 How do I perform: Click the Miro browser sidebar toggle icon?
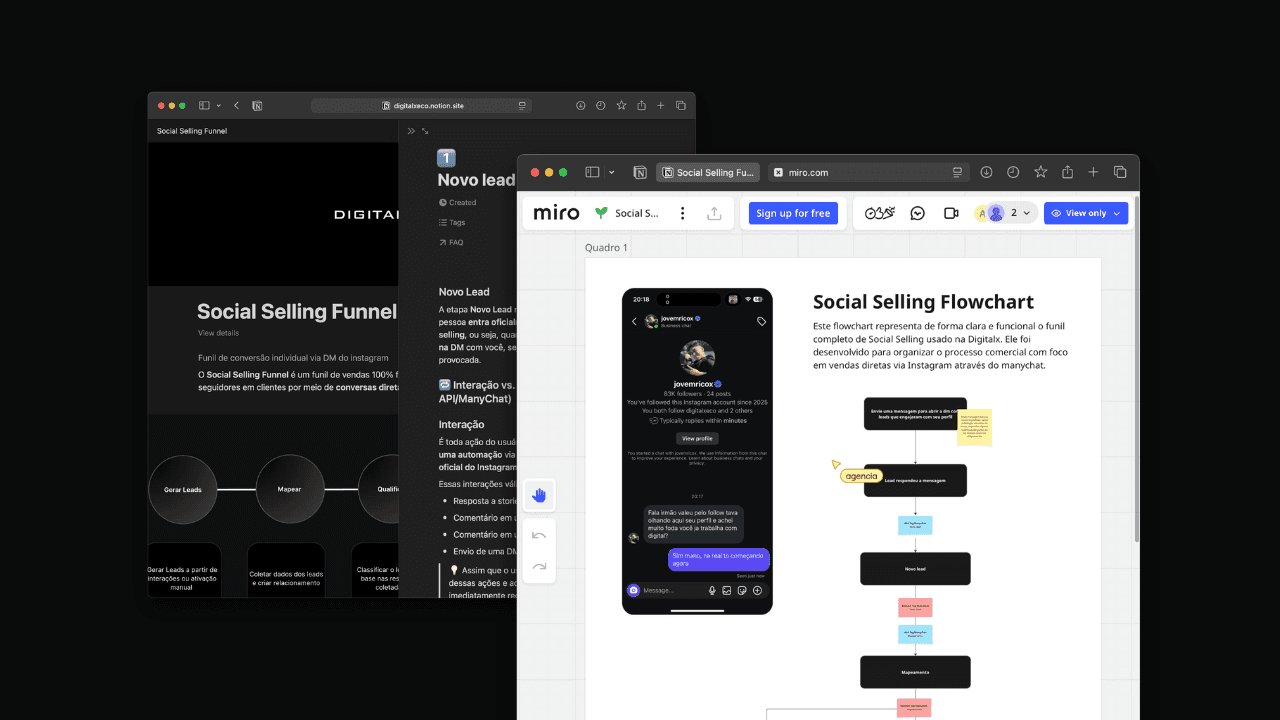tap(591, 172)
